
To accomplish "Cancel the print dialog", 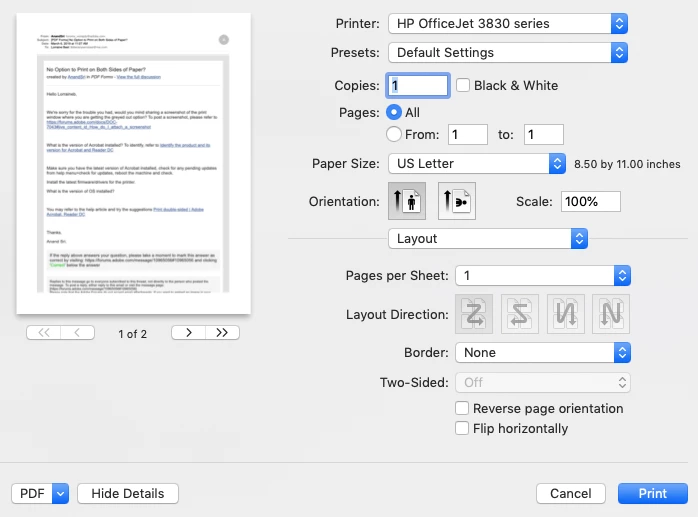I will pos(571,493).
